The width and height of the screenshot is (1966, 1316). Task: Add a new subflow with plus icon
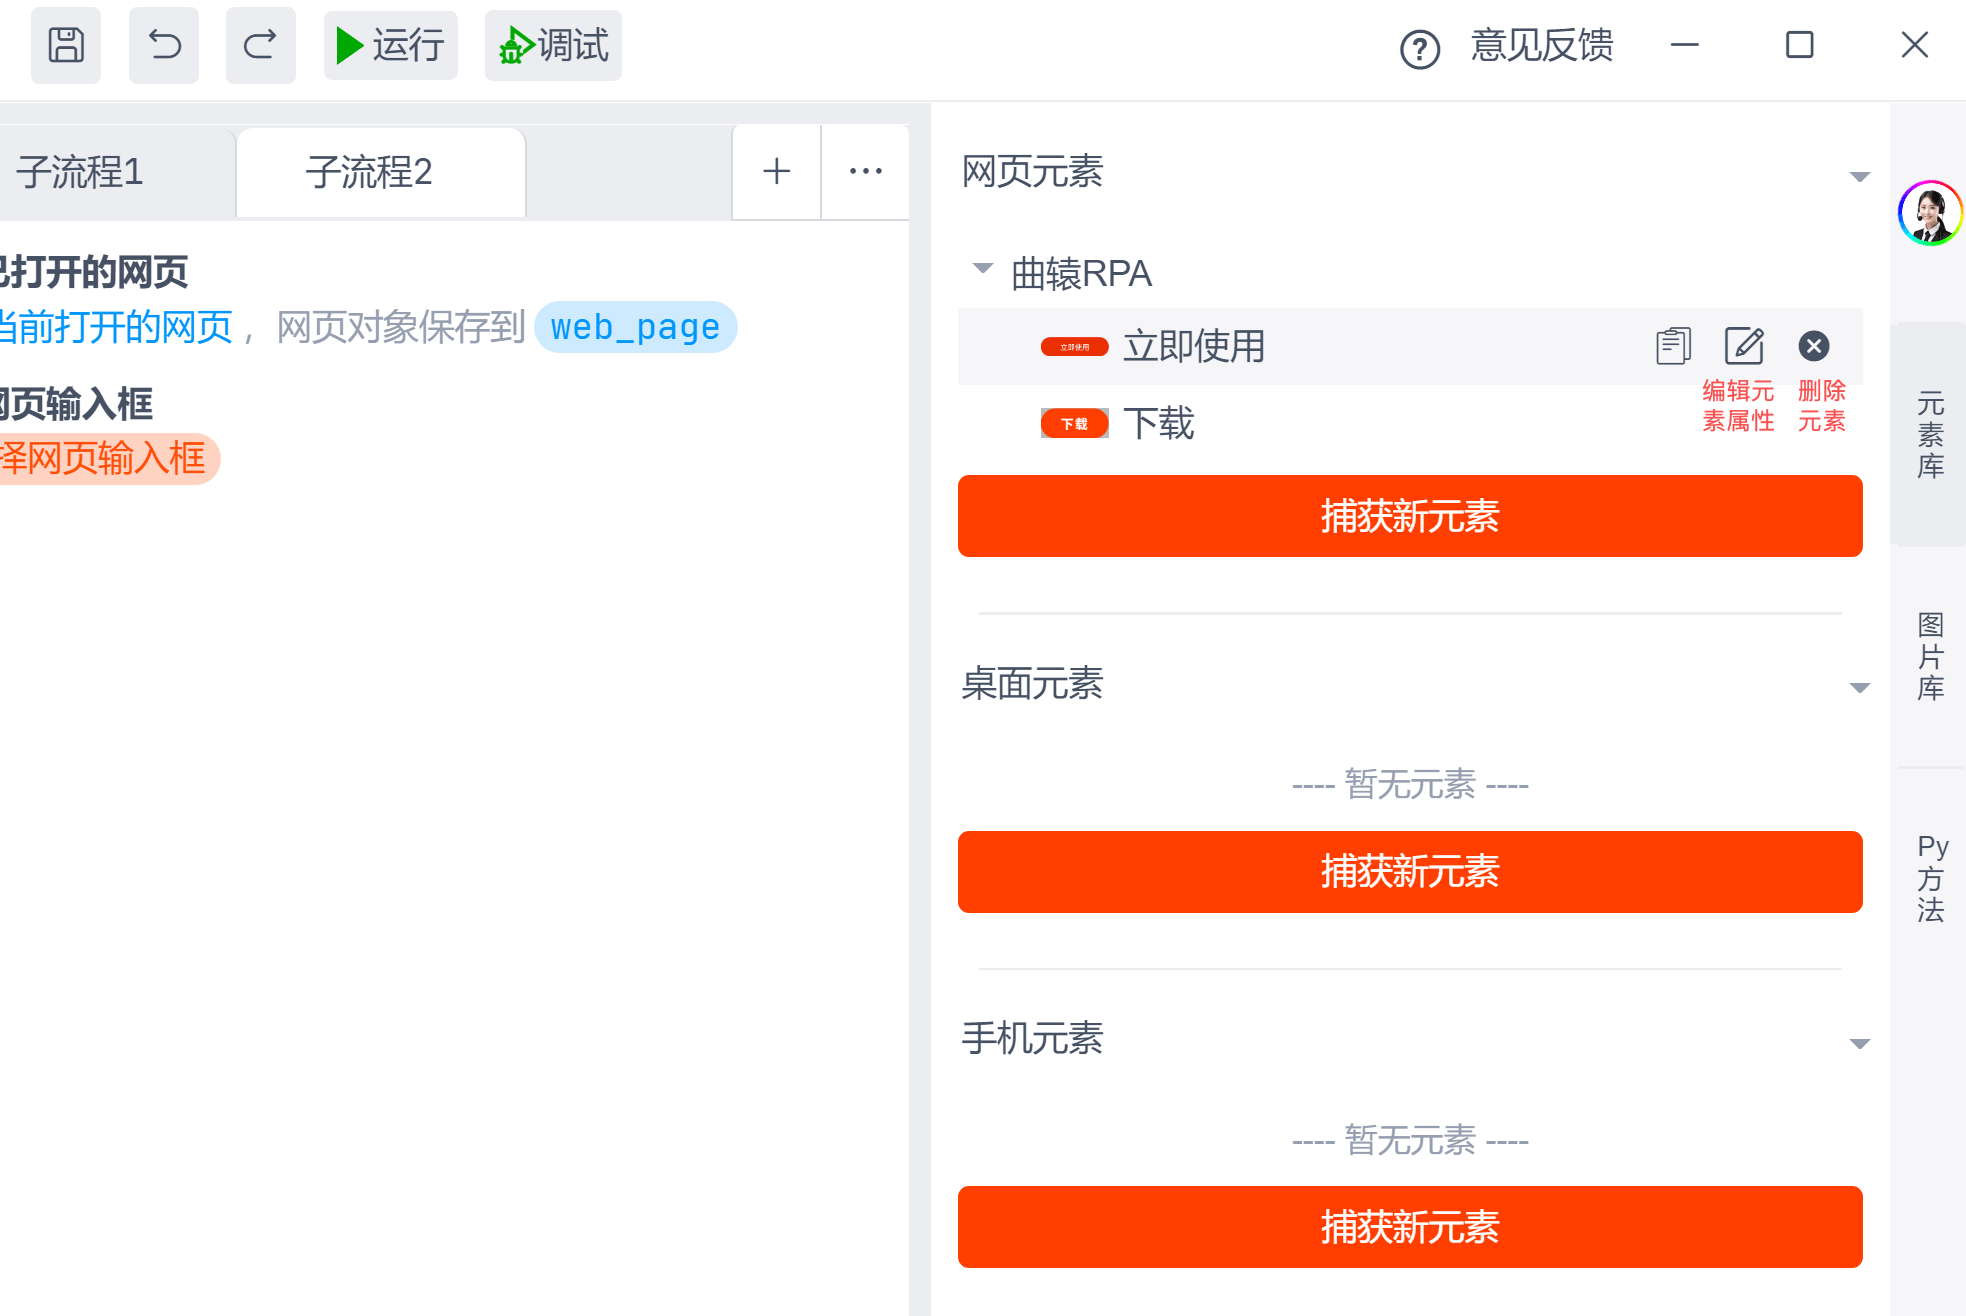(x=776, y=171)
